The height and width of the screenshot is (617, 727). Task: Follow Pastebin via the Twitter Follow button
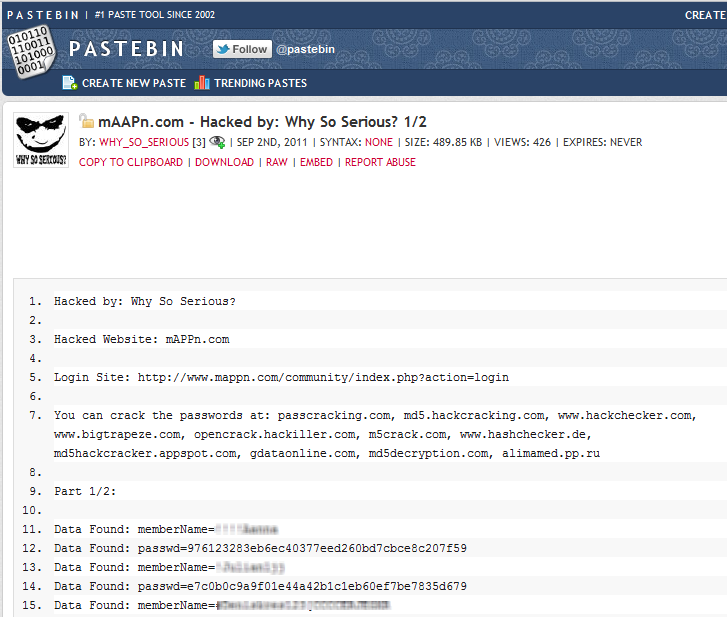tap(242, 49)
